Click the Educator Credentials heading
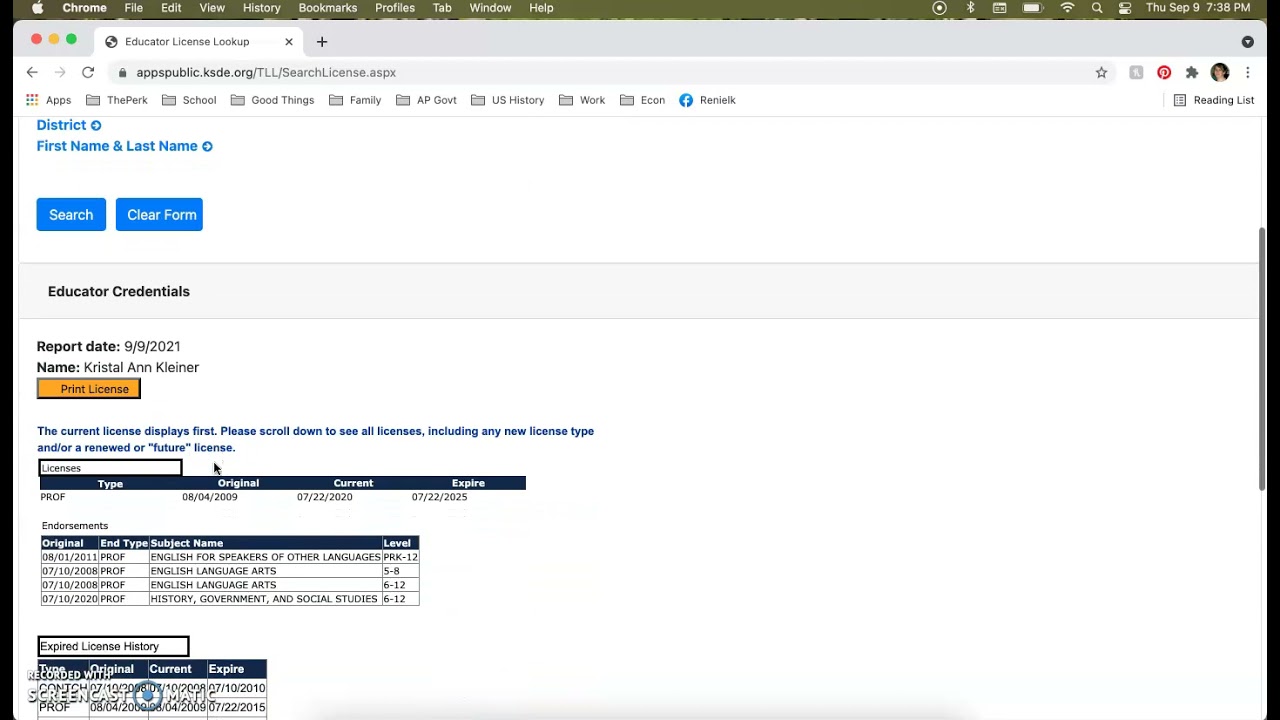The image size is (1280, 720). click(119, 291)
